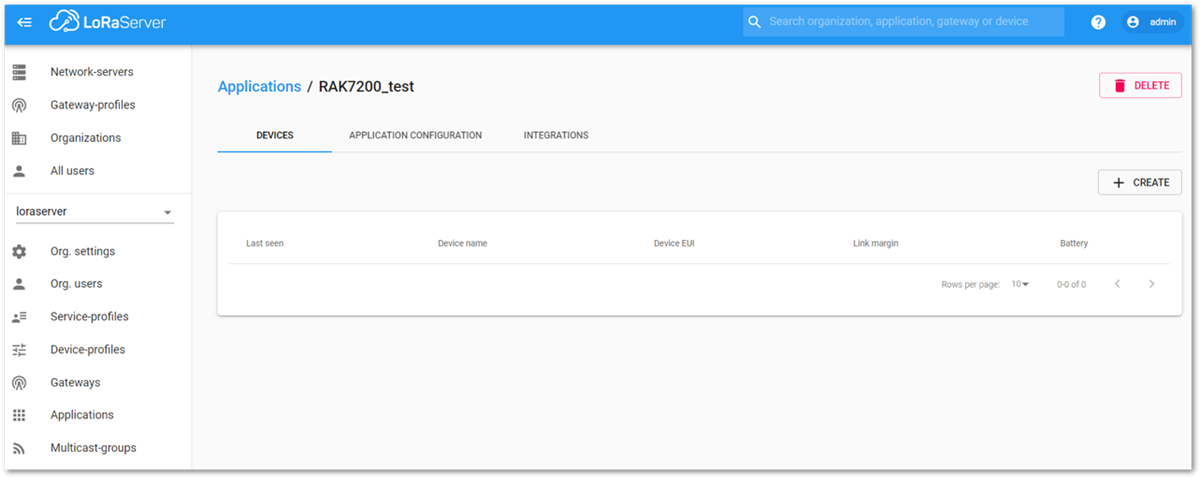Click Device name column header
The height and width of the screenshot is (478, 1200).
pyautogui.click(x=462, y=244)
